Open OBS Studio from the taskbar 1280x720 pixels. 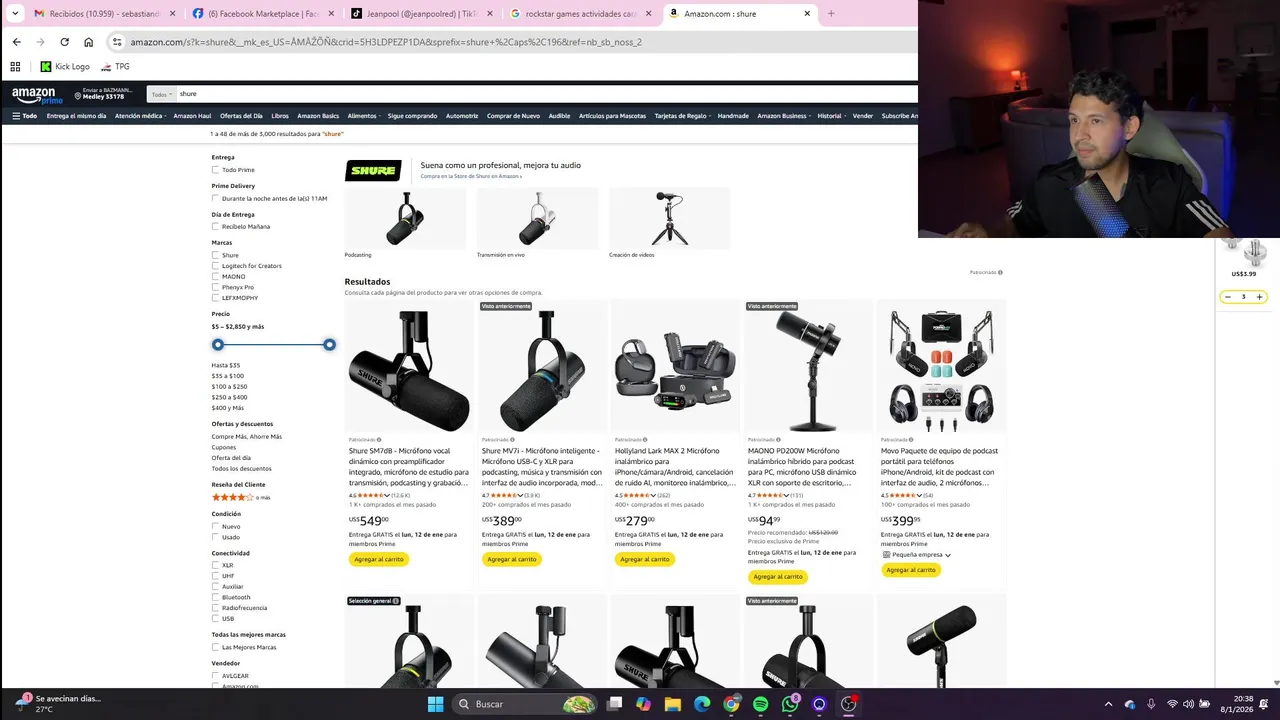(x=849, y=704)
